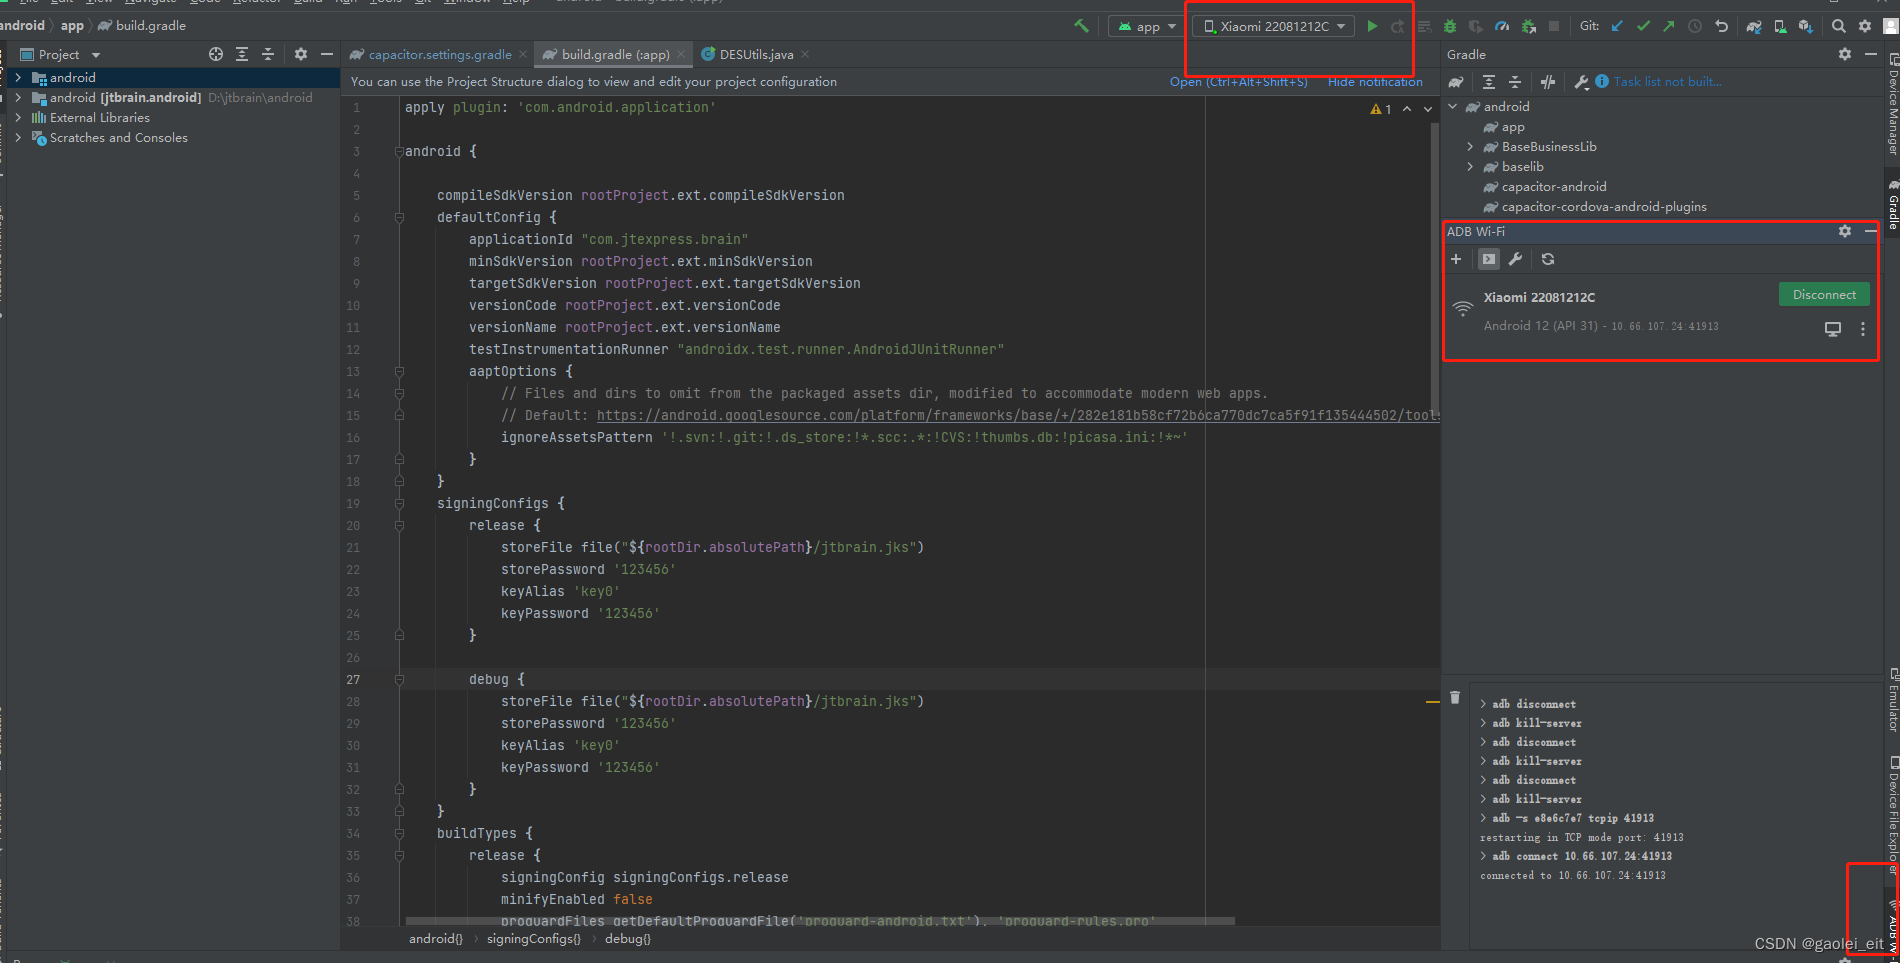Viewport: 1900px width, 963px height.
Task: Click editor horizontal scrollbar
Action: pyautogui.click(x=820, y=921)
